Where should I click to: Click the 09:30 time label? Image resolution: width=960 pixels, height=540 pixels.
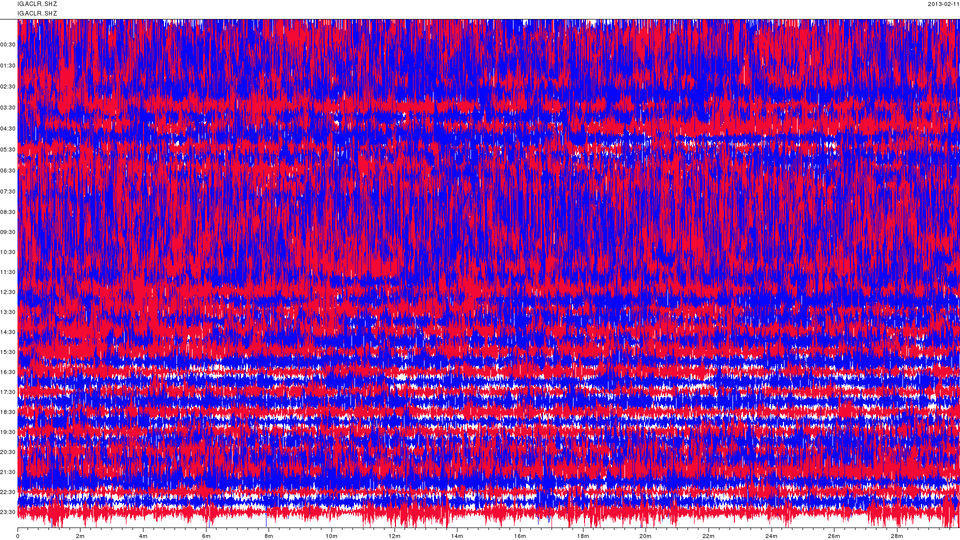(8, 233)
